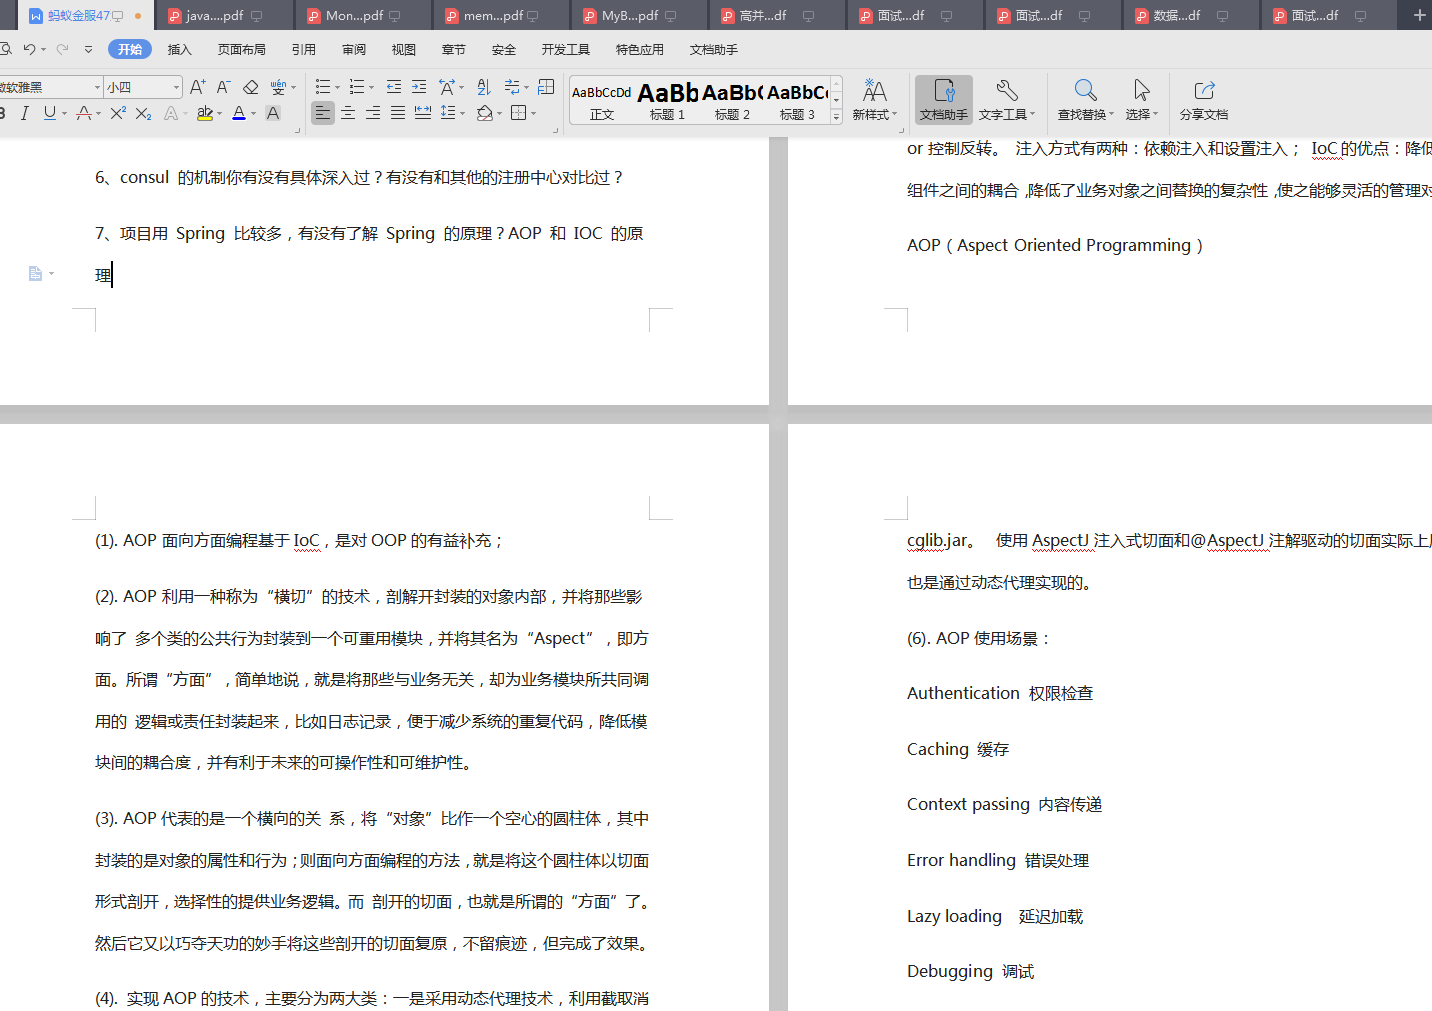The width and height of the screenshot is (1432, 1011).
Task: Justify the paragraph text
Action: (398, 113)
